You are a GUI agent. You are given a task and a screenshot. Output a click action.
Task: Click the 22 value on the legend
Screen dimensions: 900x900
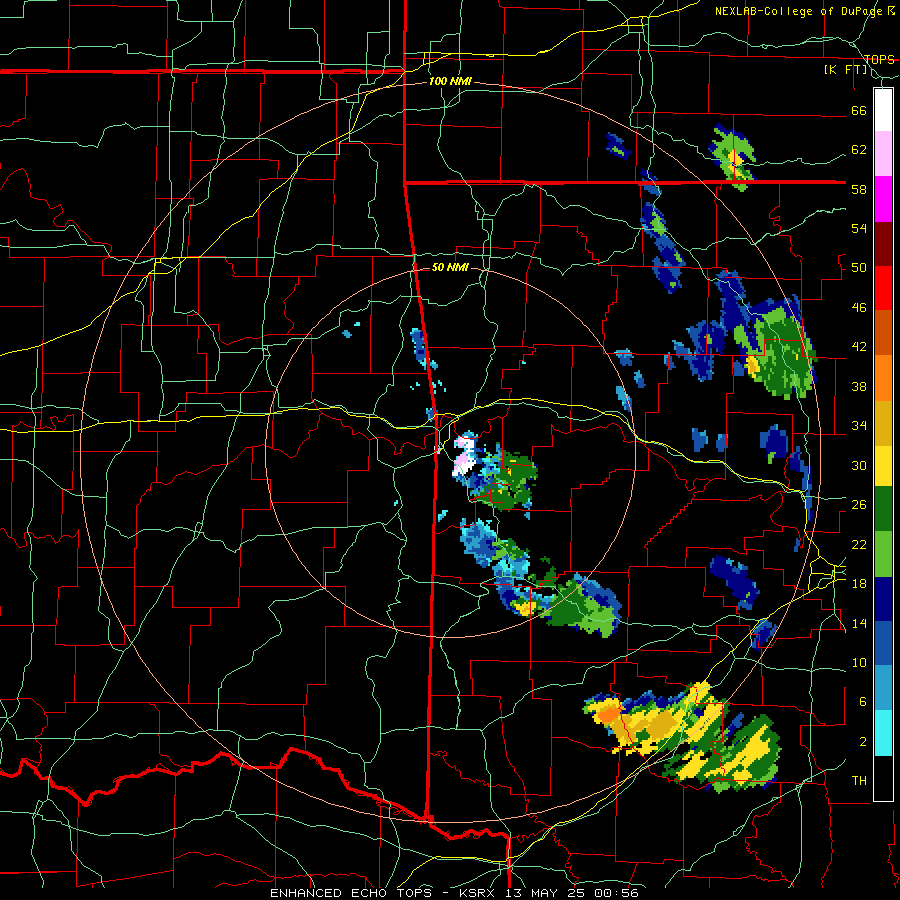pos(859,544)
